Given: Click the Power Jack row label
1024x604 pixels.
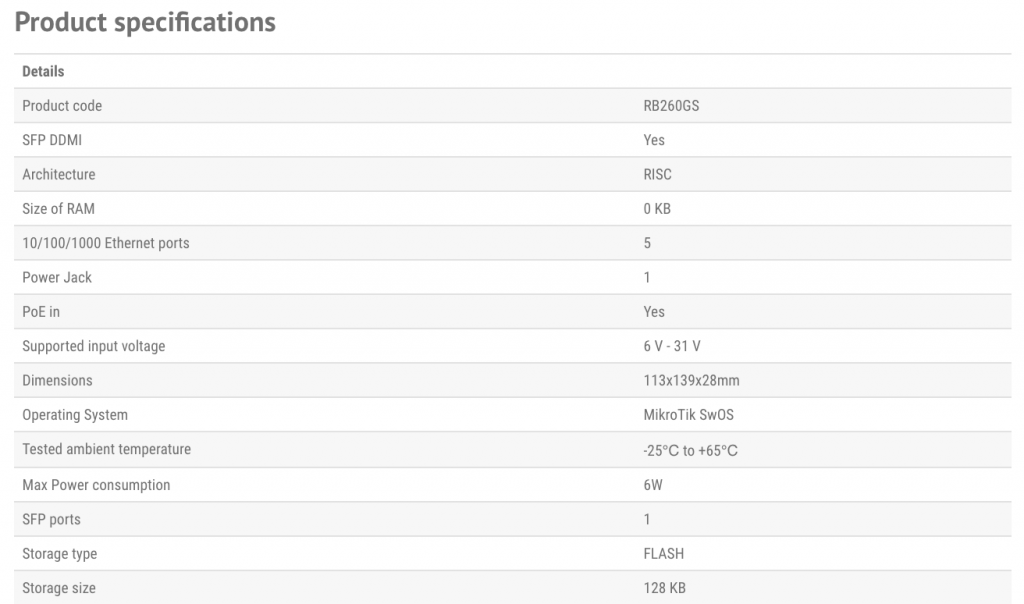Looking at the screenshot, I should 57,277.
